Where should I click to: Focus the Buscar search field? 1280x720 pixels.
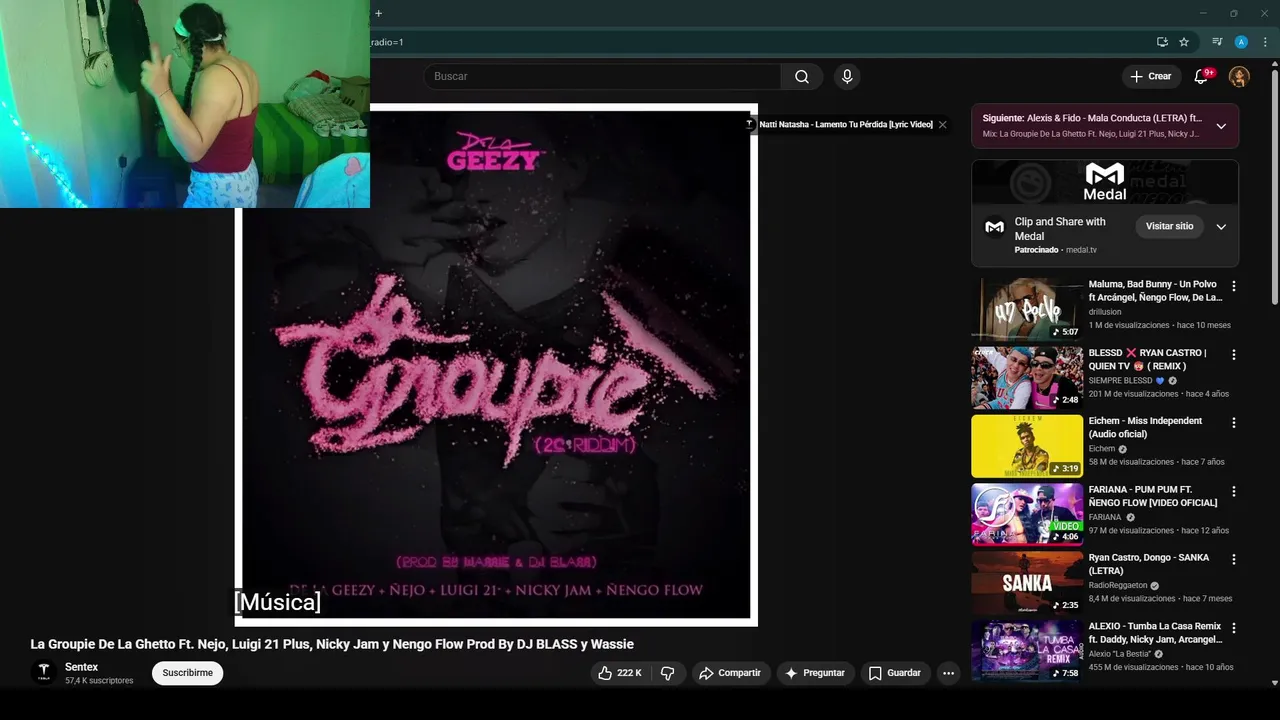602,76
